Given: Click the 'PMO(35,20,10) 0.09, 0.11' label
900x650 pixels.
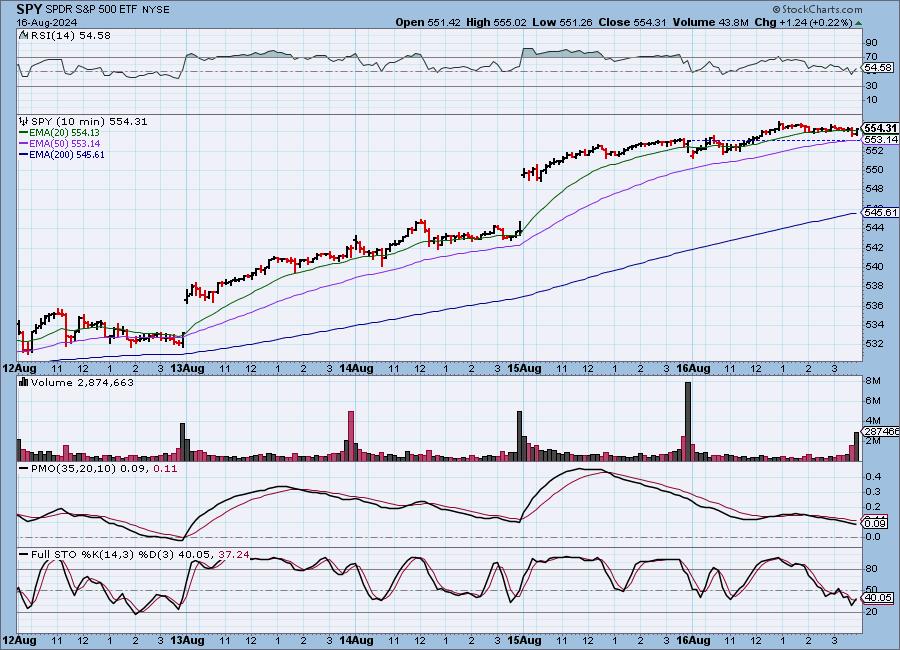Looking at the screenshot, I should [104, 469].
